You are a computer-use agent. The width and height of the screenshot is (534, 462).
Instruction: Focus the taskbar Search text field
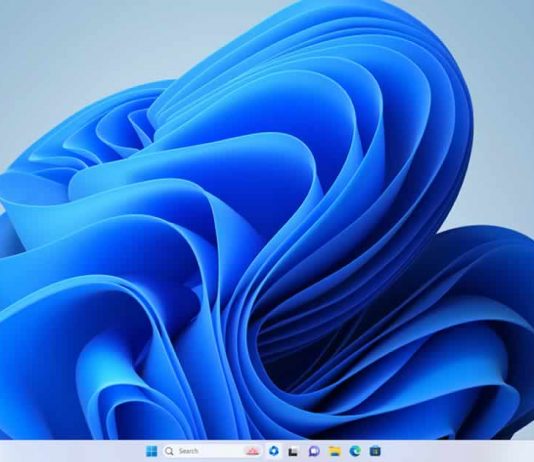pos(212,451)
